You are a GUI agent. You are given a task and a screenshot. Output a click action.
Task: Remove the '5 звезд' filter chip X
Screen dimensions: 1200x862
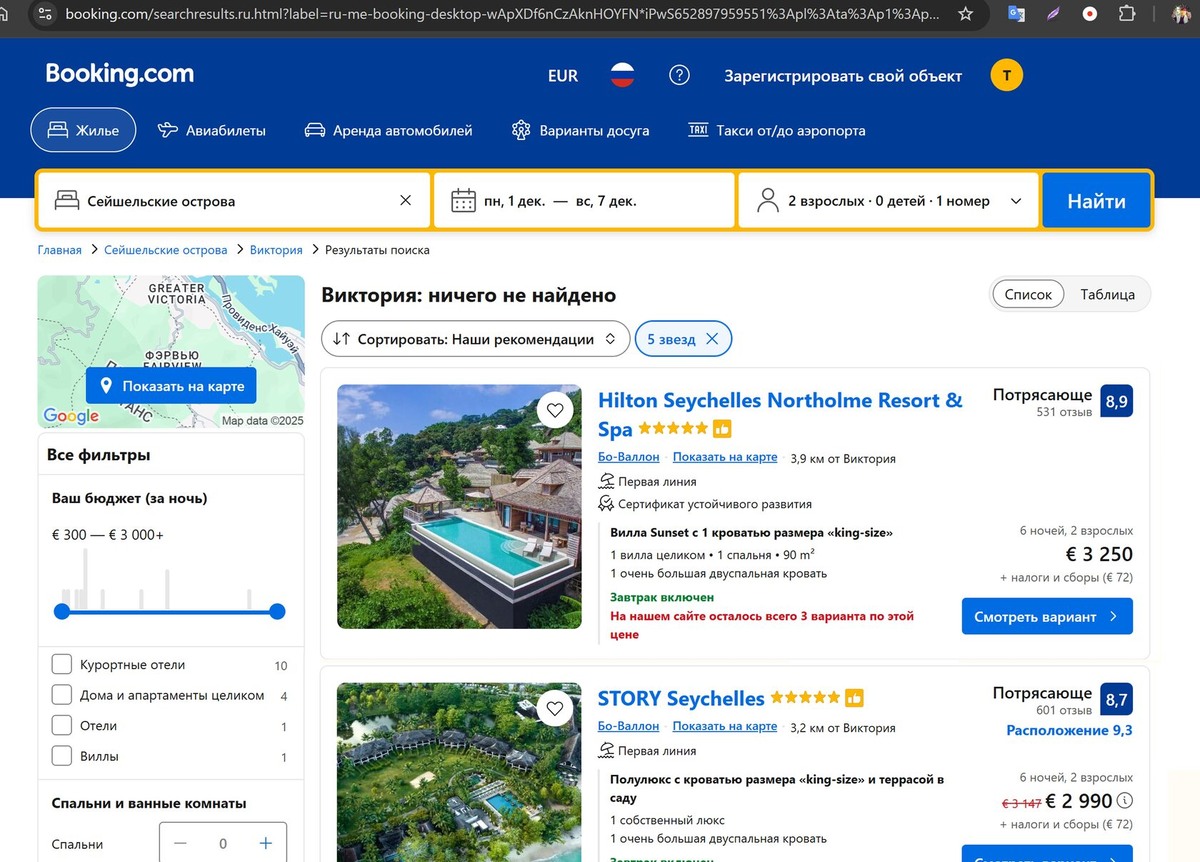pos(712,339)
